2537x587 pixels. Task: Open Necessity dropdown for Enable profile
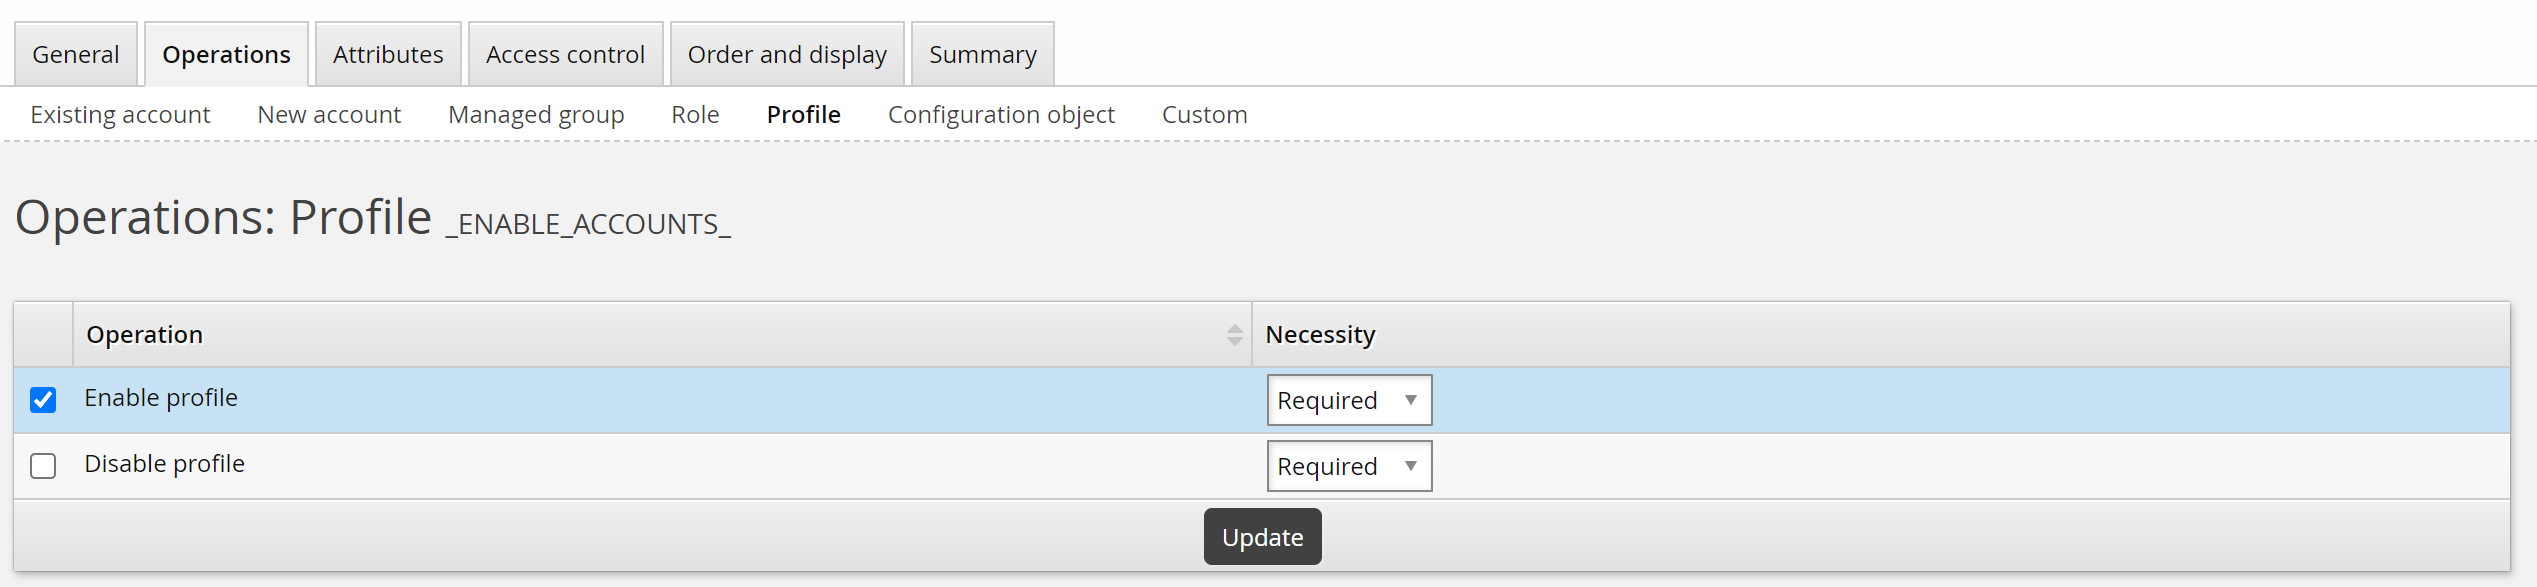pos(1348,400)
